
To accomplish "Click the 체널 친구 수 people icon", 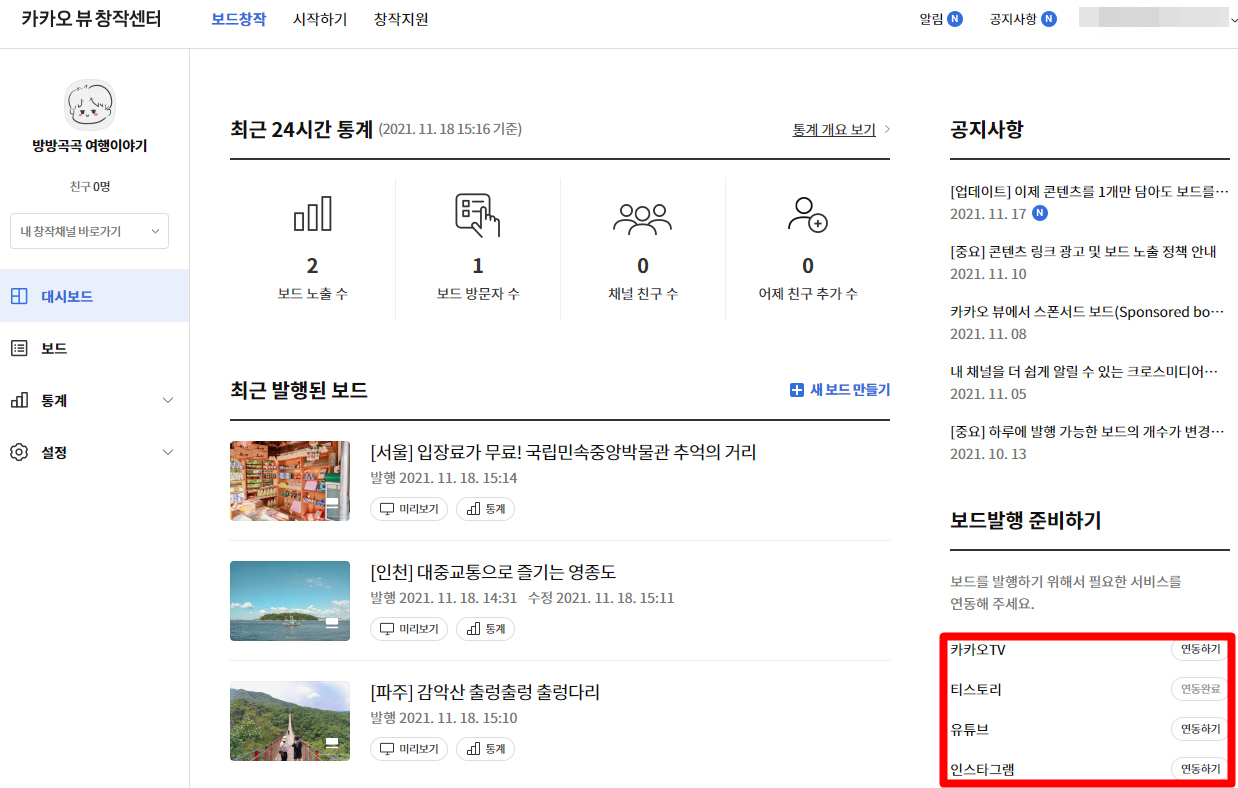I will point(643,213).
